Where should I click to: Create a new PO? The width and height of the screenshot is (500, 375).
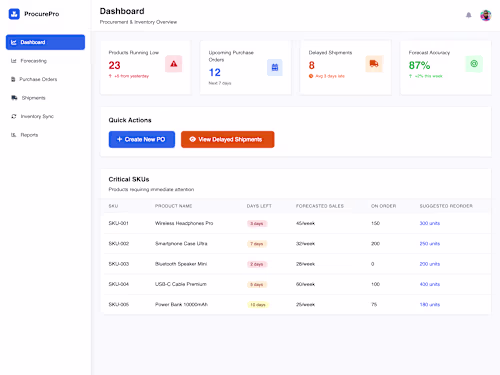[142, 139]
